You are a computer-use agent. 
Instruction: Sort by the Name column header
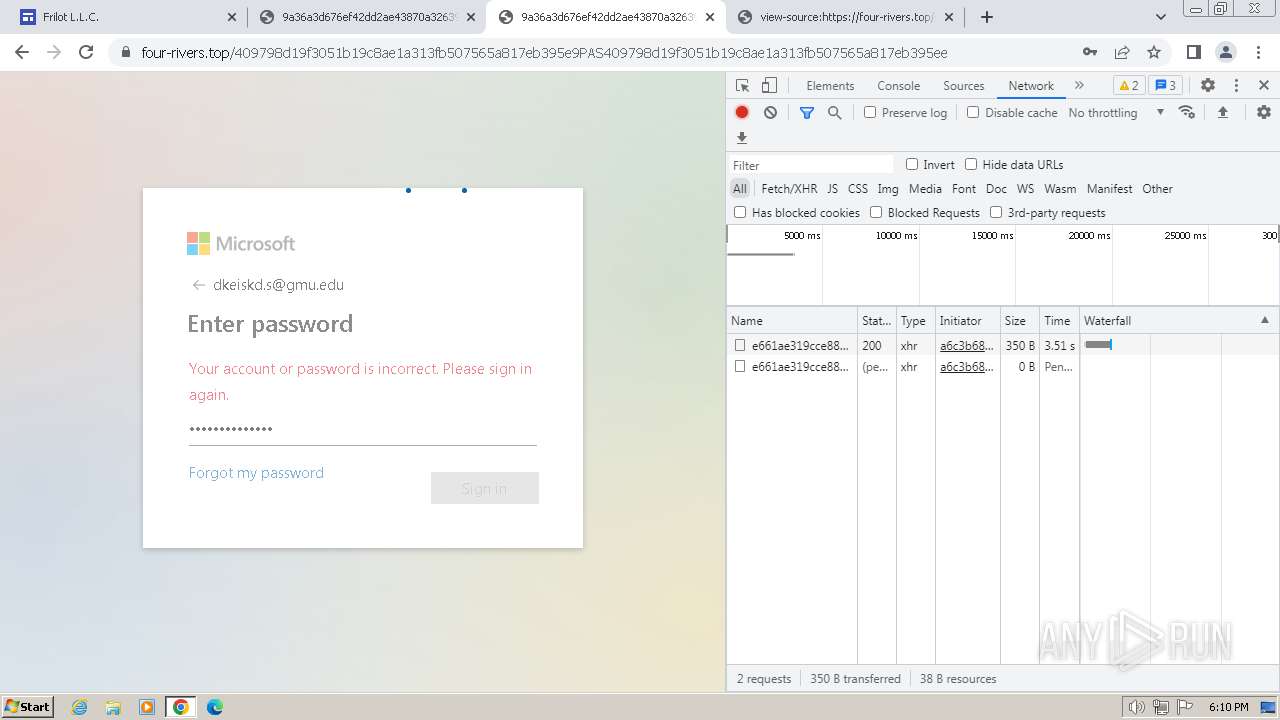791,321
